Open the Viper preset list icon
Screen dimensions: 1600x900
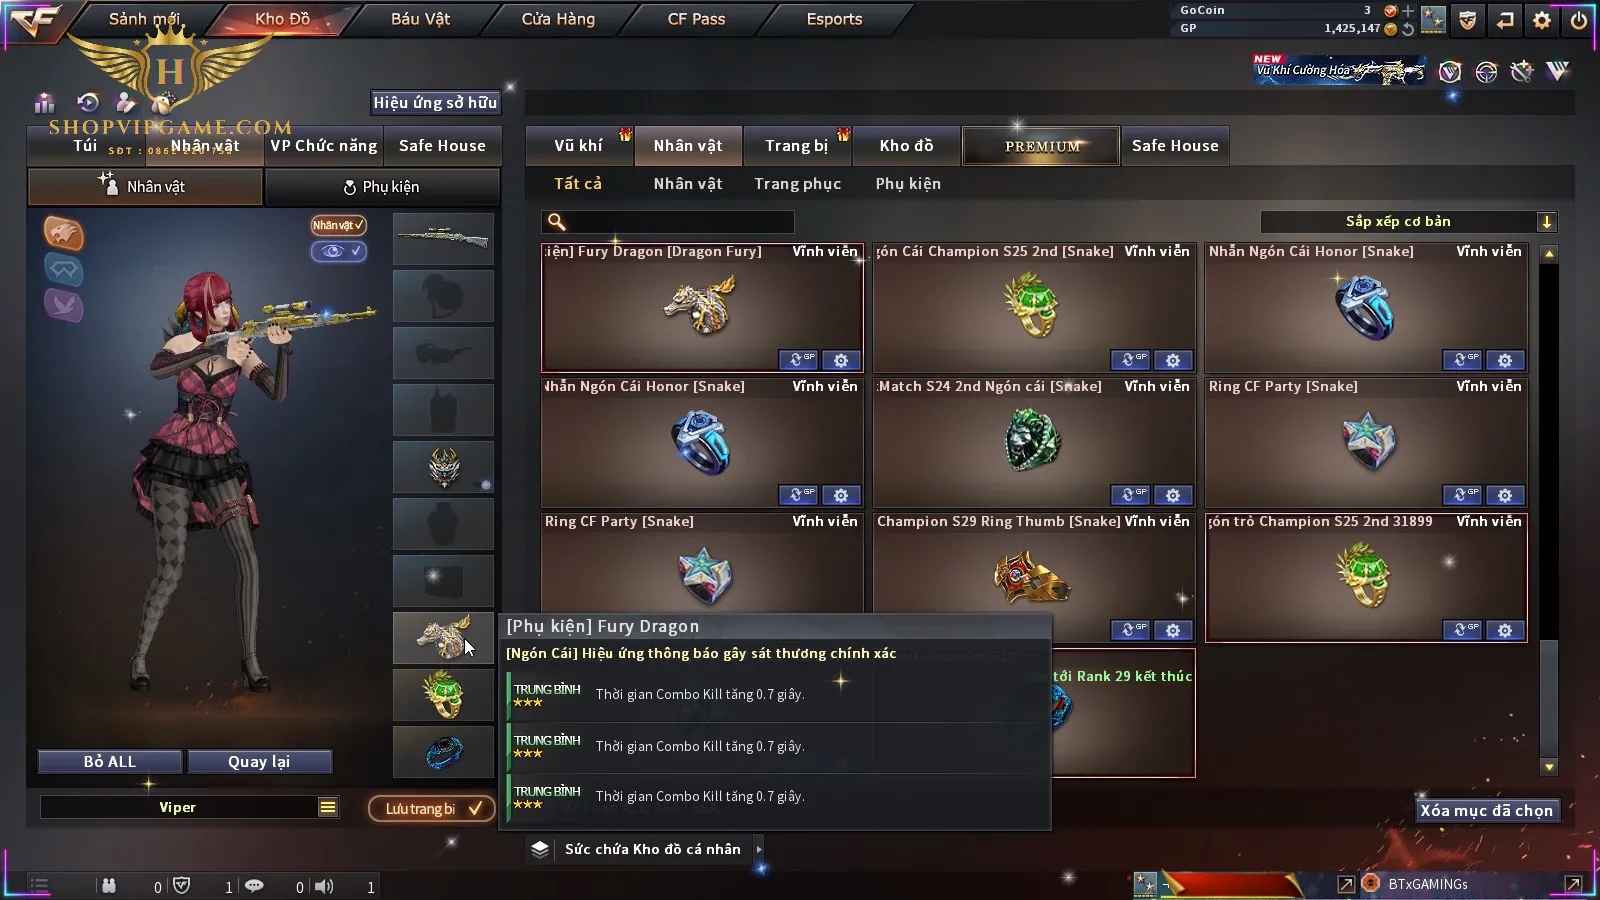[328, 807]
